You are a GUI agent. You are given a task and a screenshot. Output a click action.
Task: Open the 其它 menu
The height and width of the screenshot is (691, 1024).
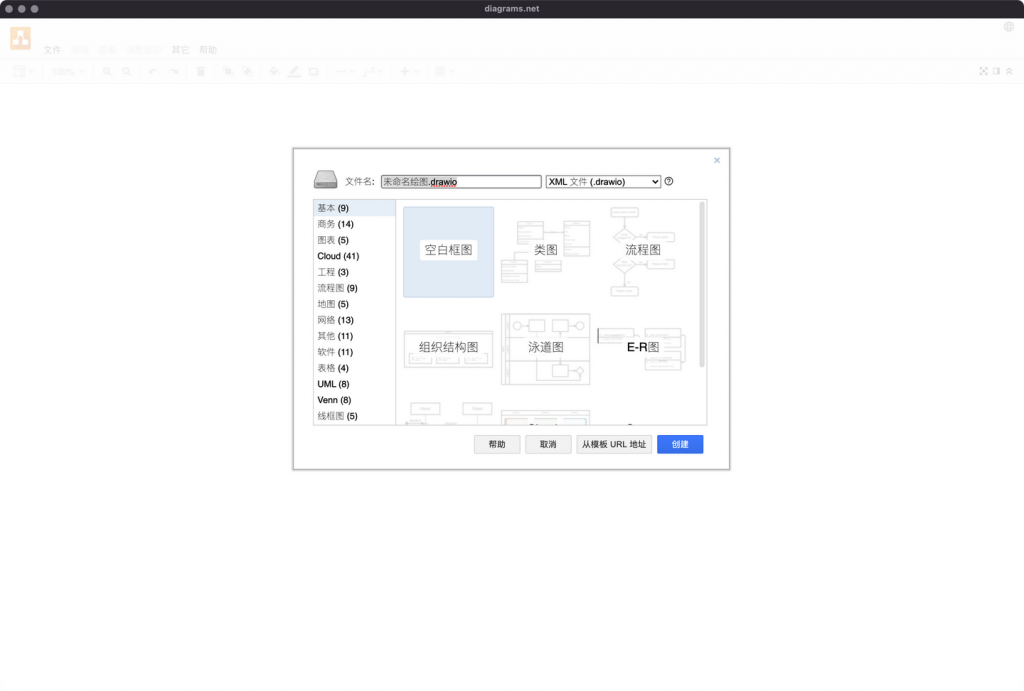[x=180, y=50]
